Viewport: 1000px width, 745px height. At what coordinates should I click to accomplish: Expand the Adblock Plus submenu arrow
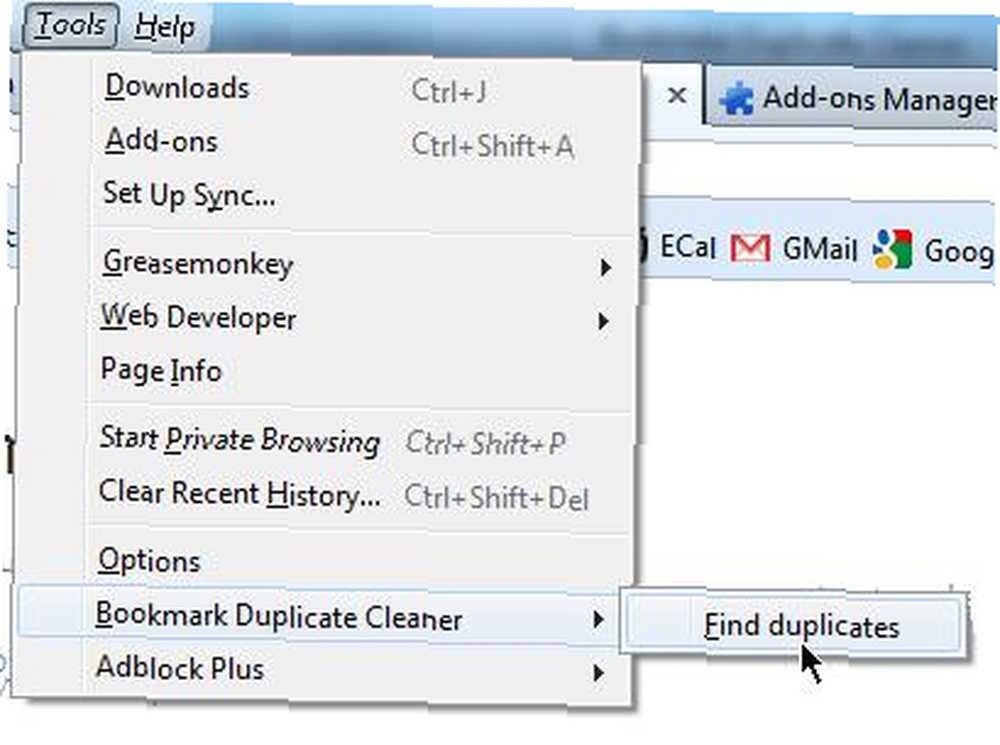coord(598,672)
